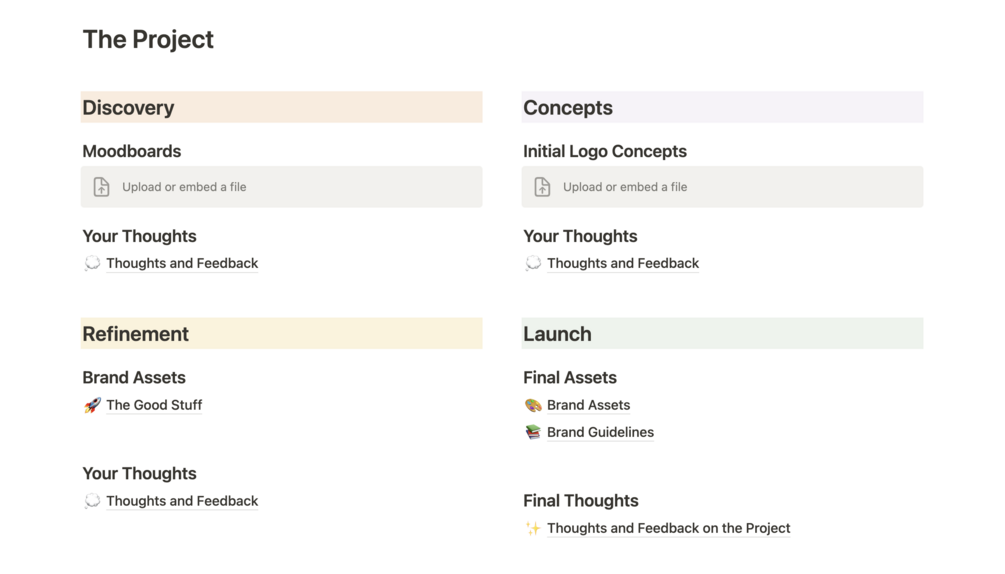Select the Discovery section heading
This screenshot has width=1005, height=574.
[128, 108]
